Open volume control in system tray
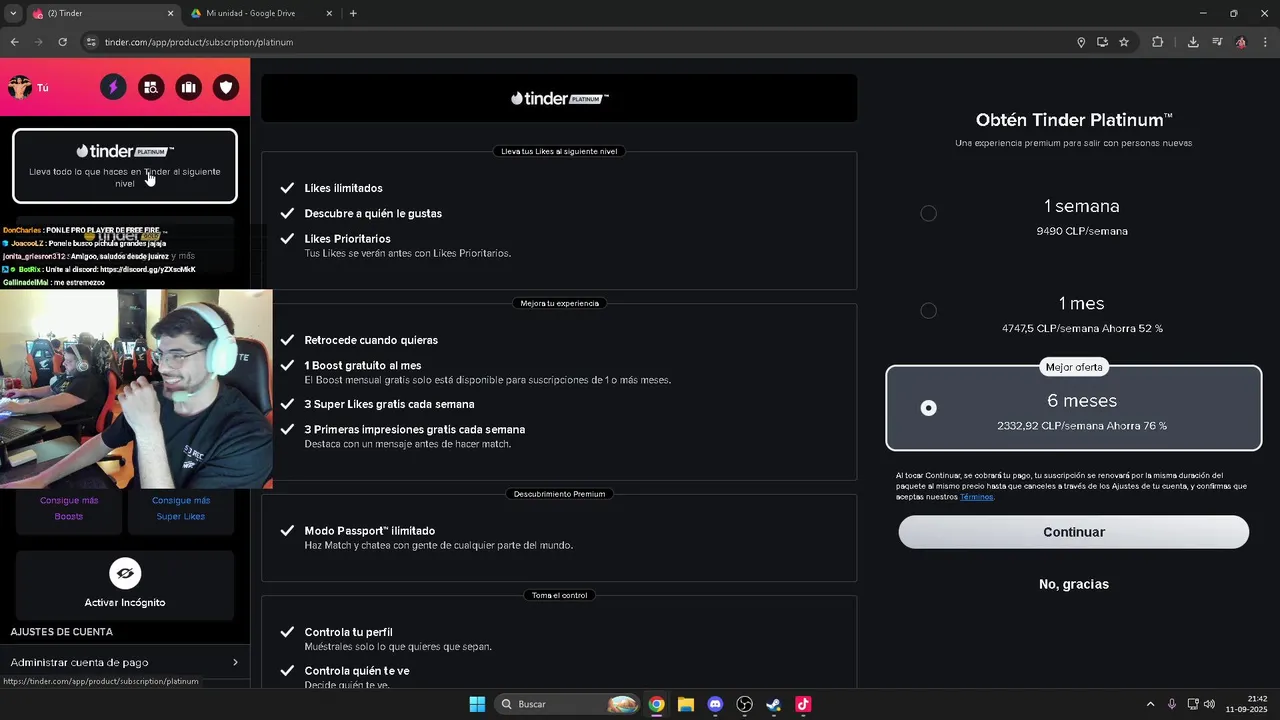This screenshot has width=1280, height=720. coord(1210,704)
